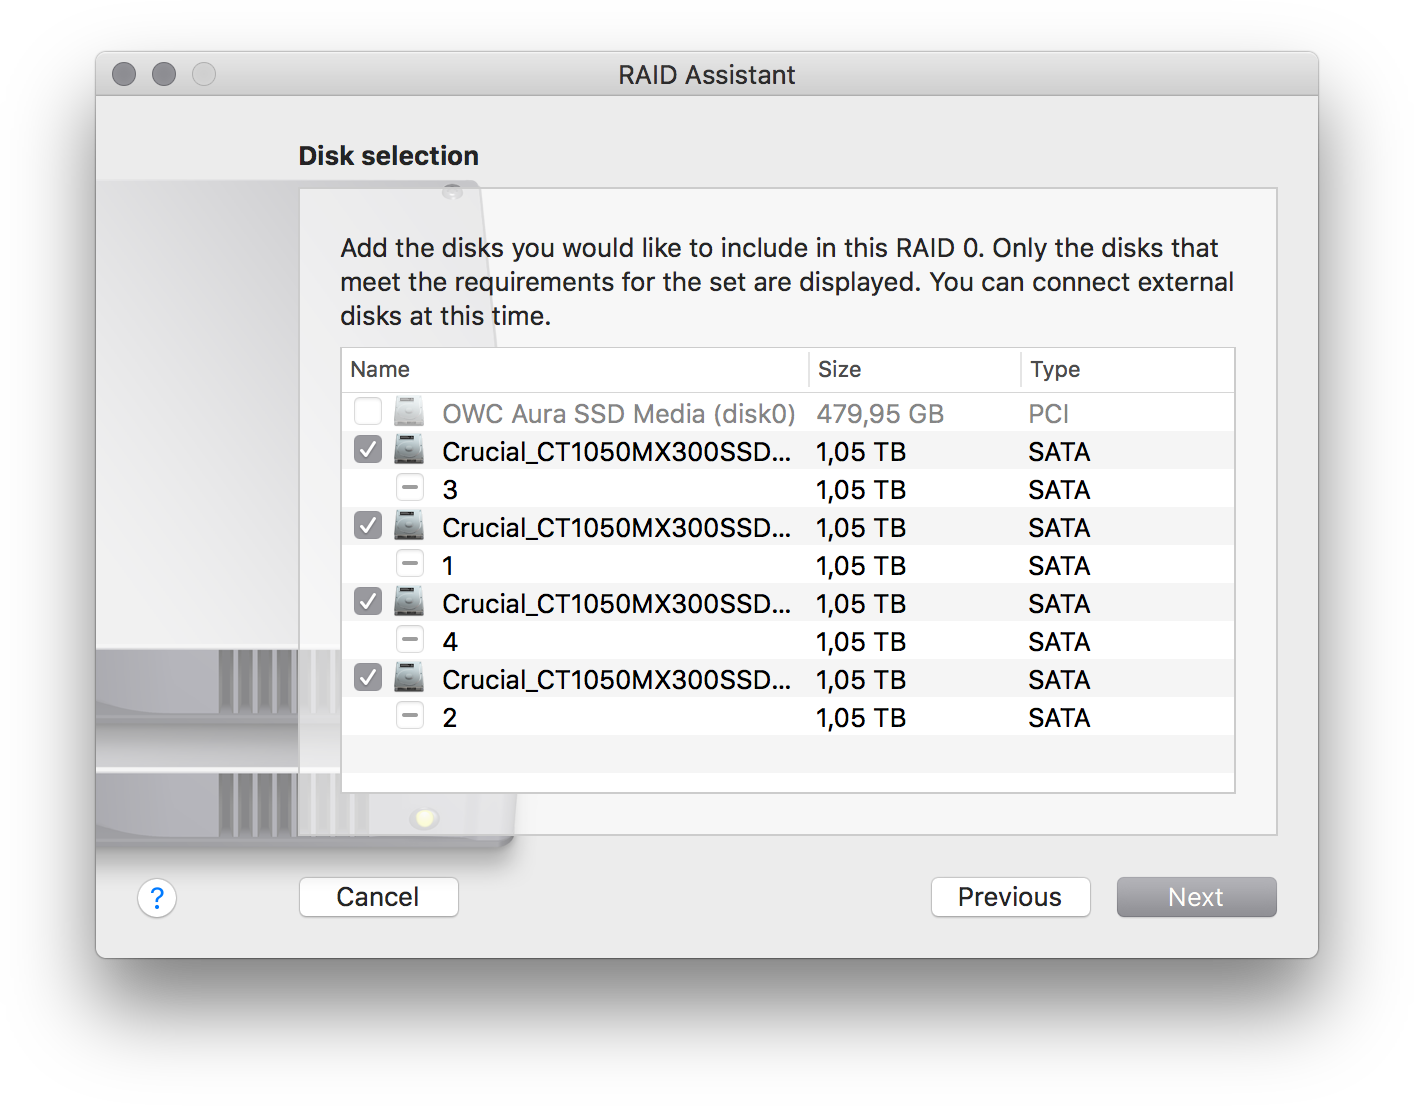Toggle the mixed checkbox for partition 4
This screenshot has height=1106, width=1414.
pyautogui.click(x=410, y=640)
